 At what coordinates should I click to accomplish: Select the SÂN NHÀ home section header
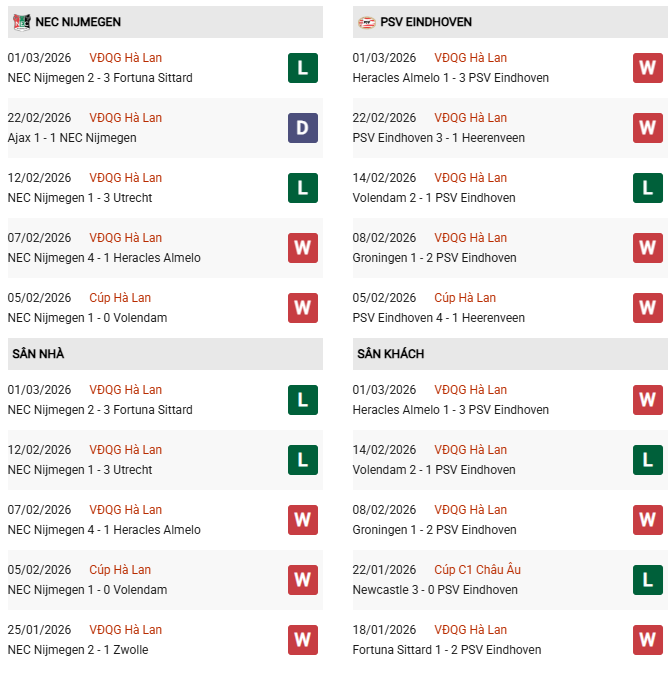[38, 354]
